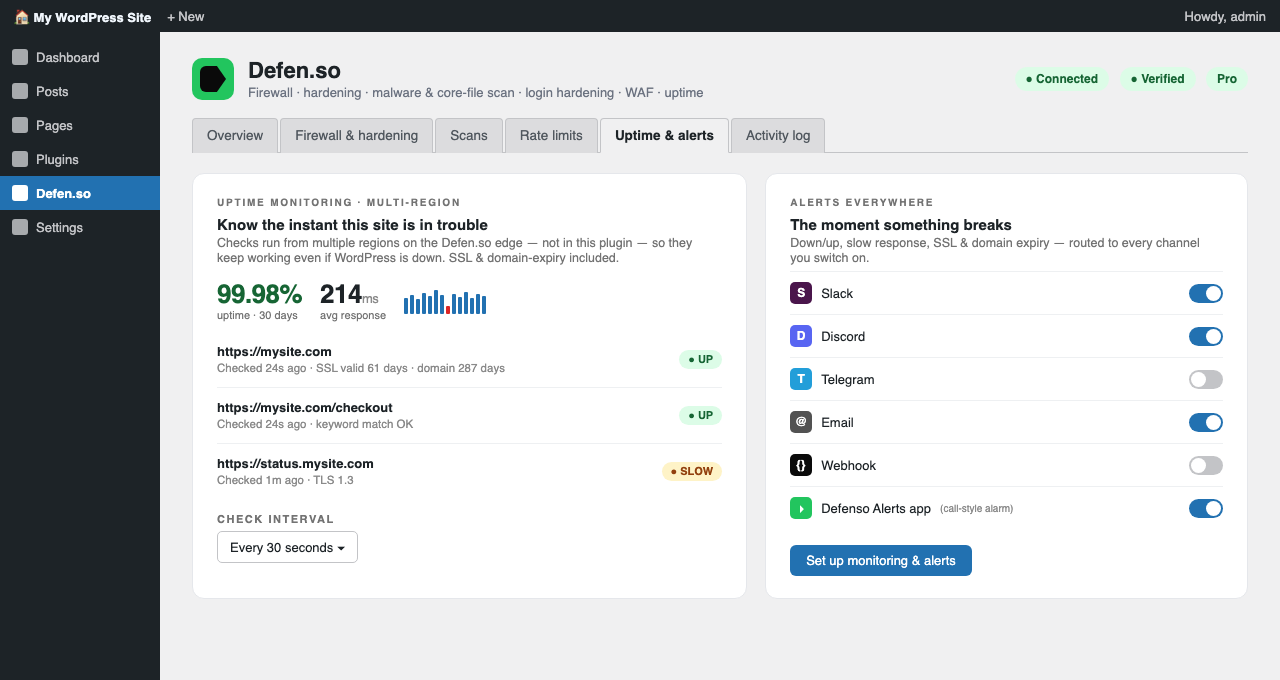Click the Pages sidebar icon
The width and height of the screenshot is (1280, 680).
coord(20,125)
